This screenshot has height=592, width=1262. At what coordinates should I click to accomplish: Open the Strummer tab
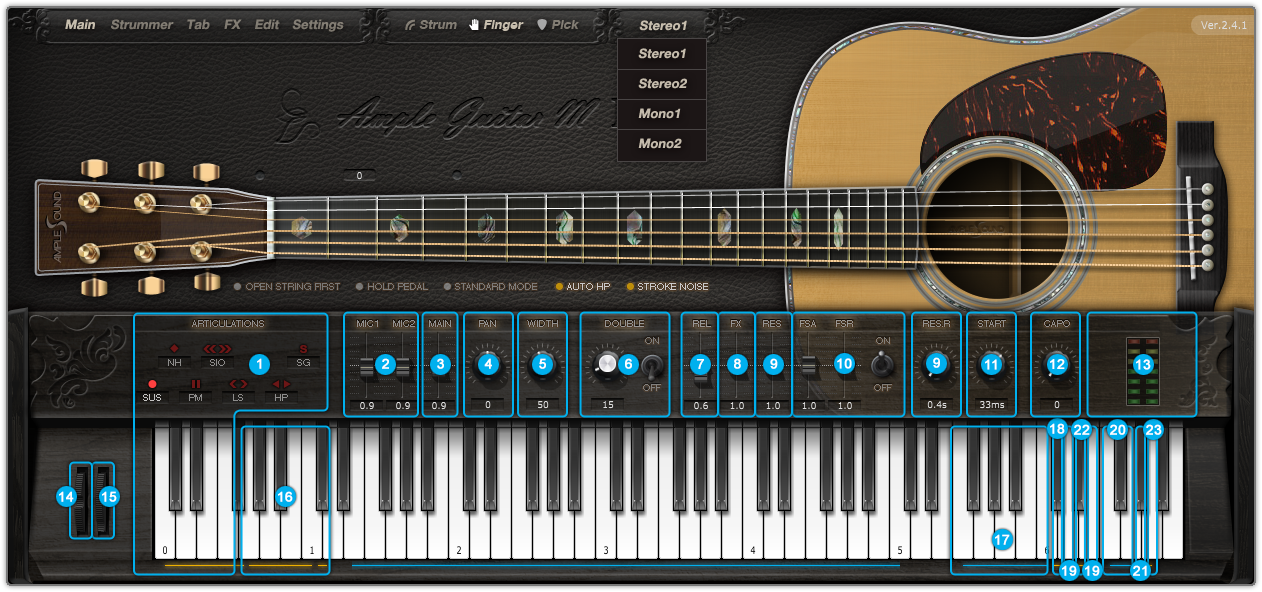142,25
